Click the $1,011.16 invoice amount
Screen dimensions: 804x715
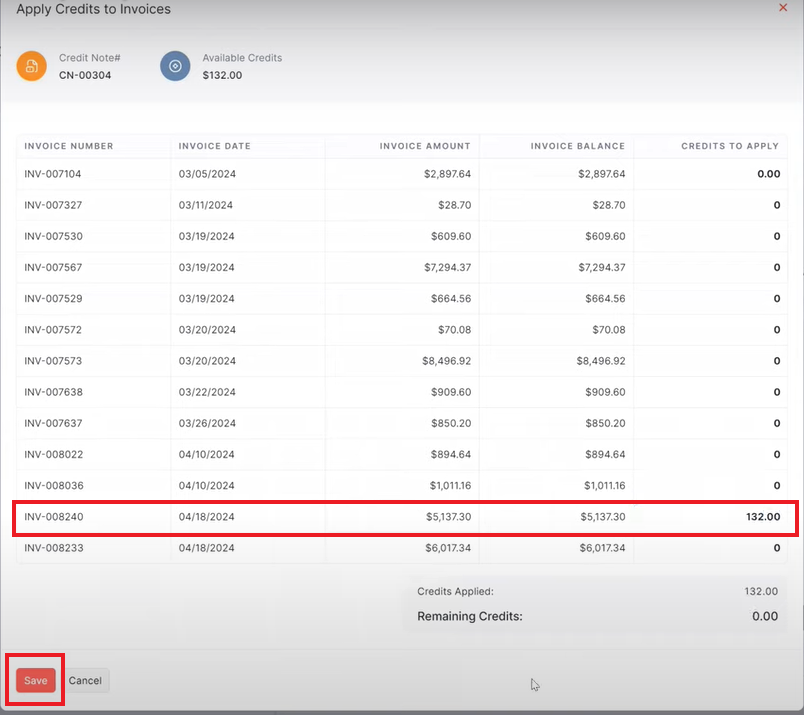[450, 486]
